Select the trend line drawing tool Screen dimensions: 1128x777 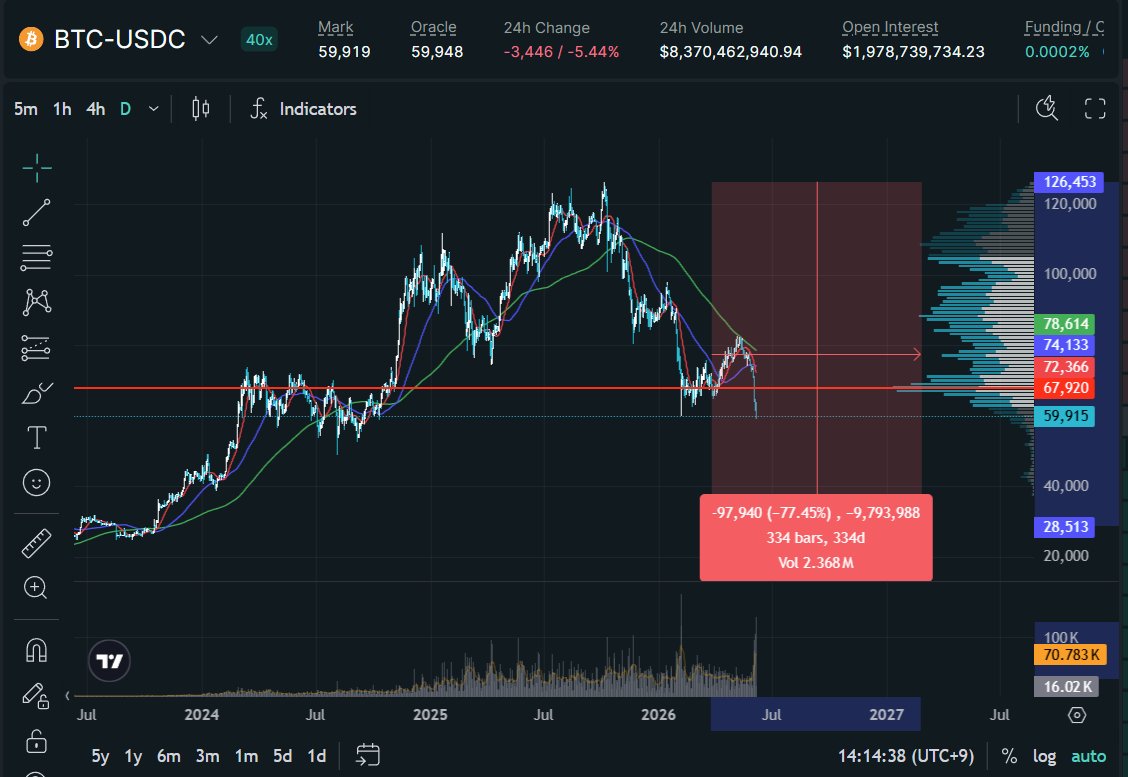pos(37,213)
